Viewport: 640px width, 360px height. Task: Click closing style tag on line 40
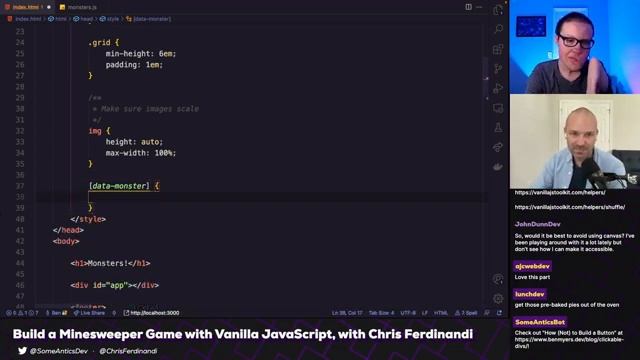tap(88, 219)
